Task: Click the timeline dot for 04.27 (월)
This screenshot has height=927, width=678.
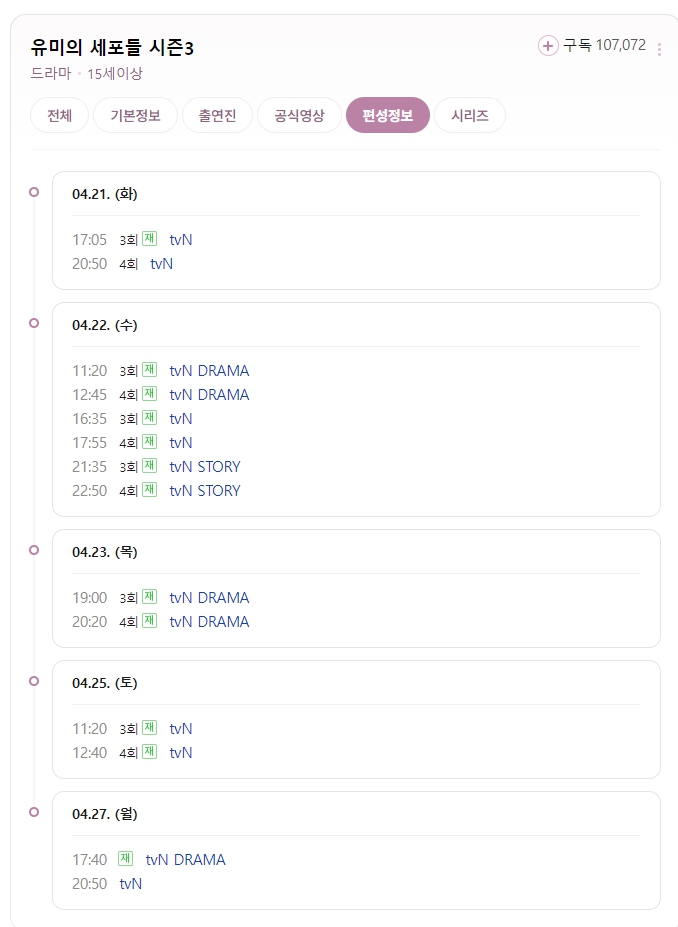Action: (34, 812)
